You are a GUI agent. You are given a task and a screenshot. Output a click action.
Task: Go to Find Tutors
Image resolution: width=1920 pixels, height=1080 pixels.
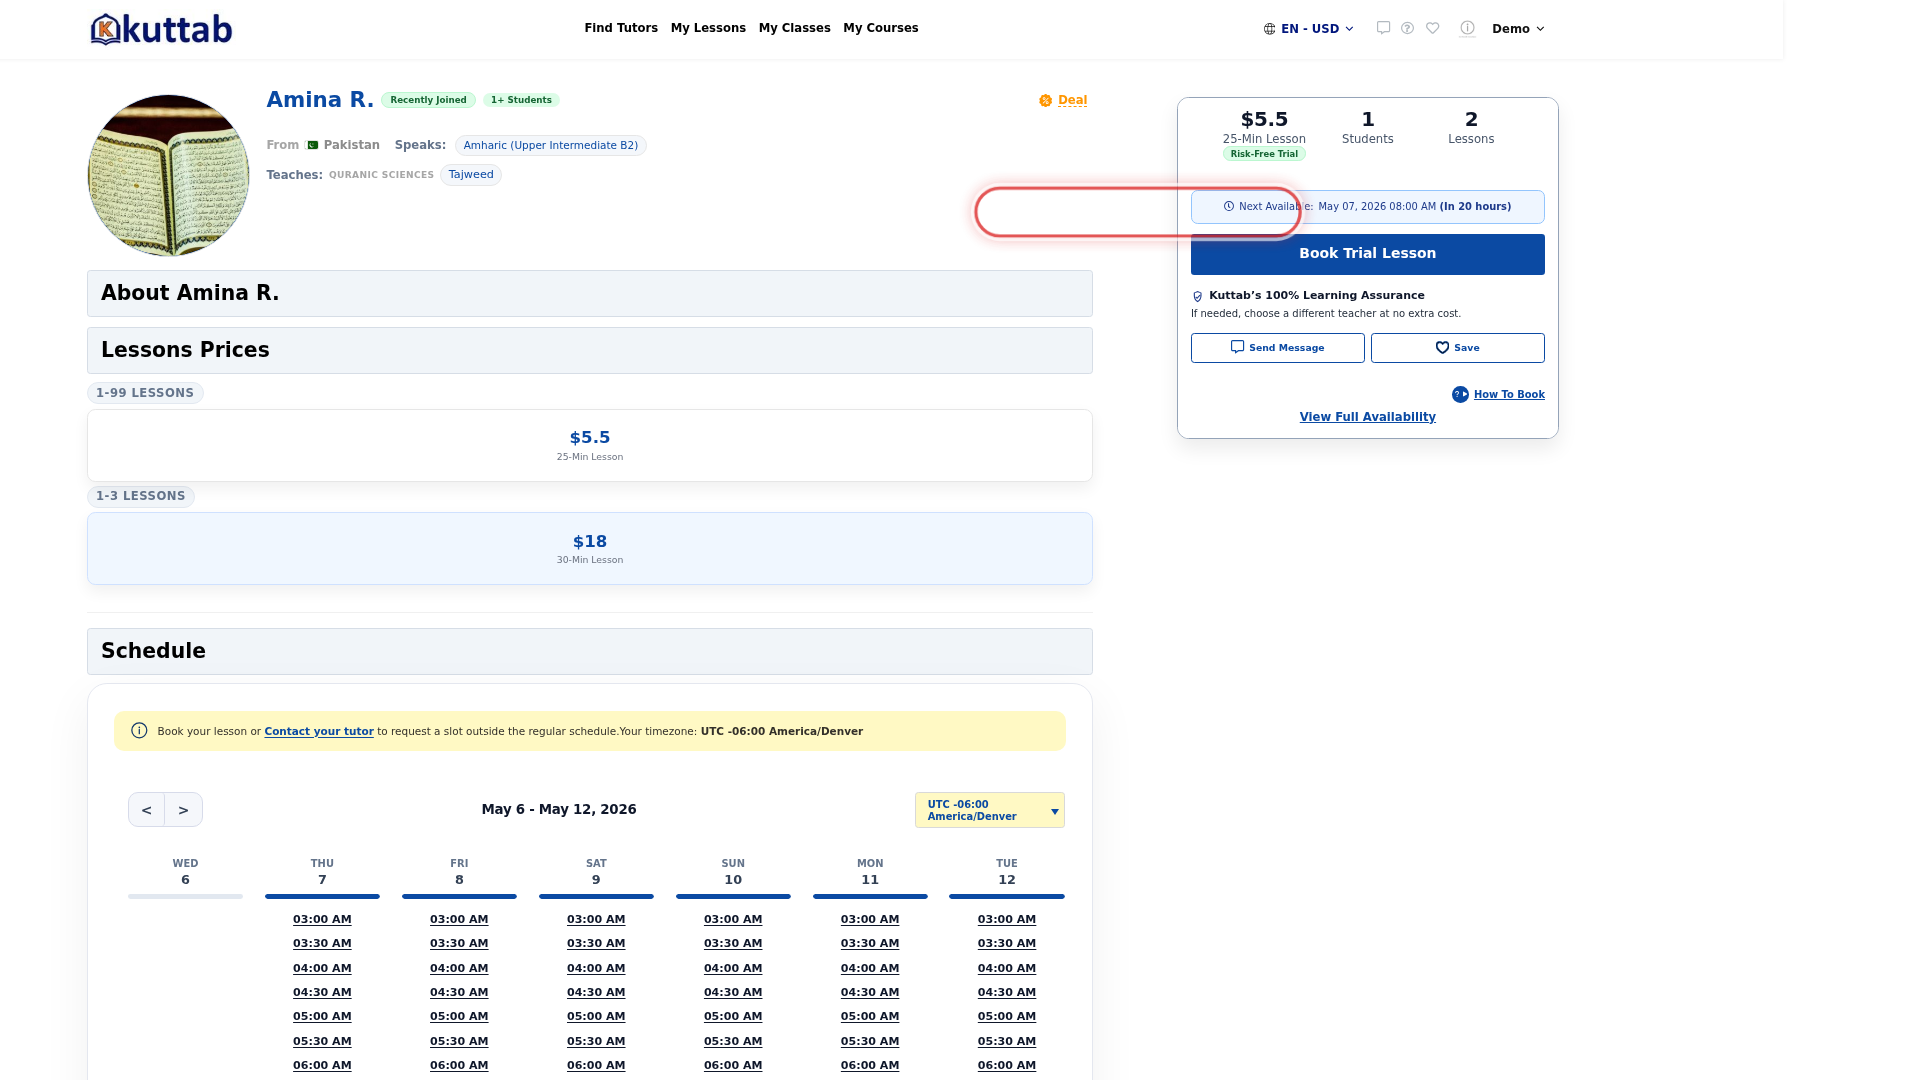pos(621,28)
